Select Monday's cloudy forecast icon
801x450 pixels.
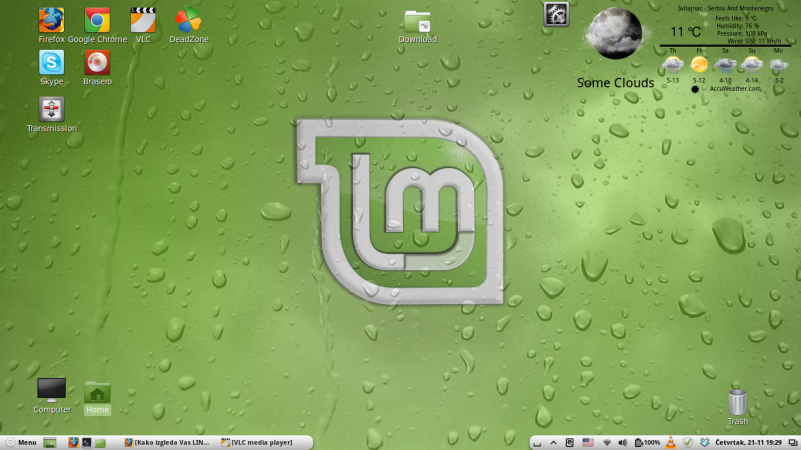778,65
